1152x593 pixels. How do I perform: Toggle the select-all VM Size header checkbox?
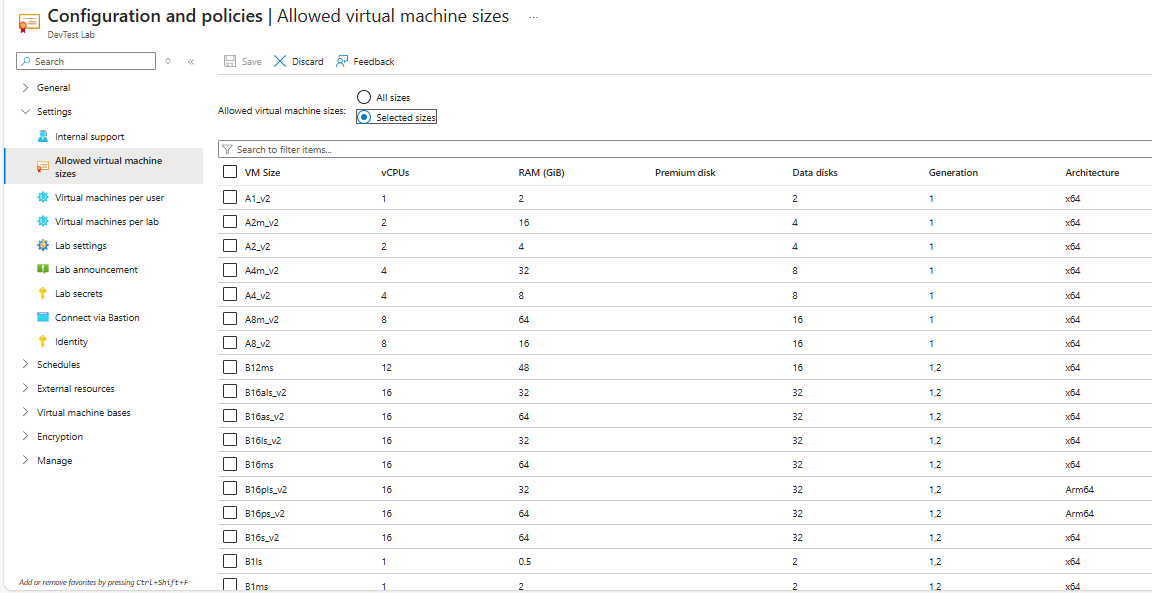tap(230, 172)
